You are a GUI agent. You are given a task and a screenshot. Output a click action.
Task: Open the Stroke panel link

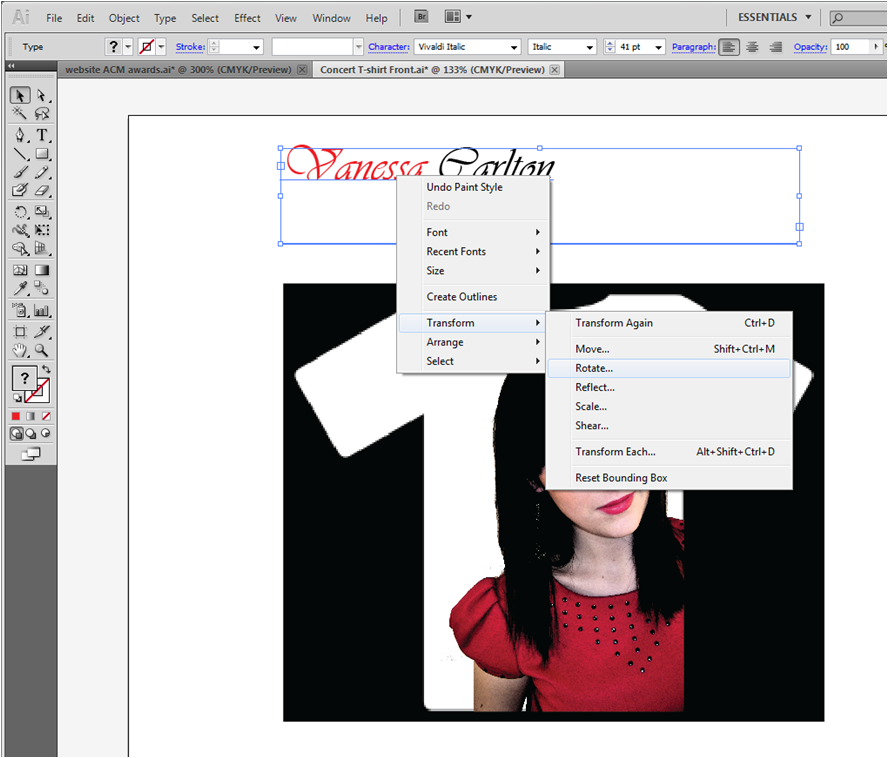pos(190,47)
